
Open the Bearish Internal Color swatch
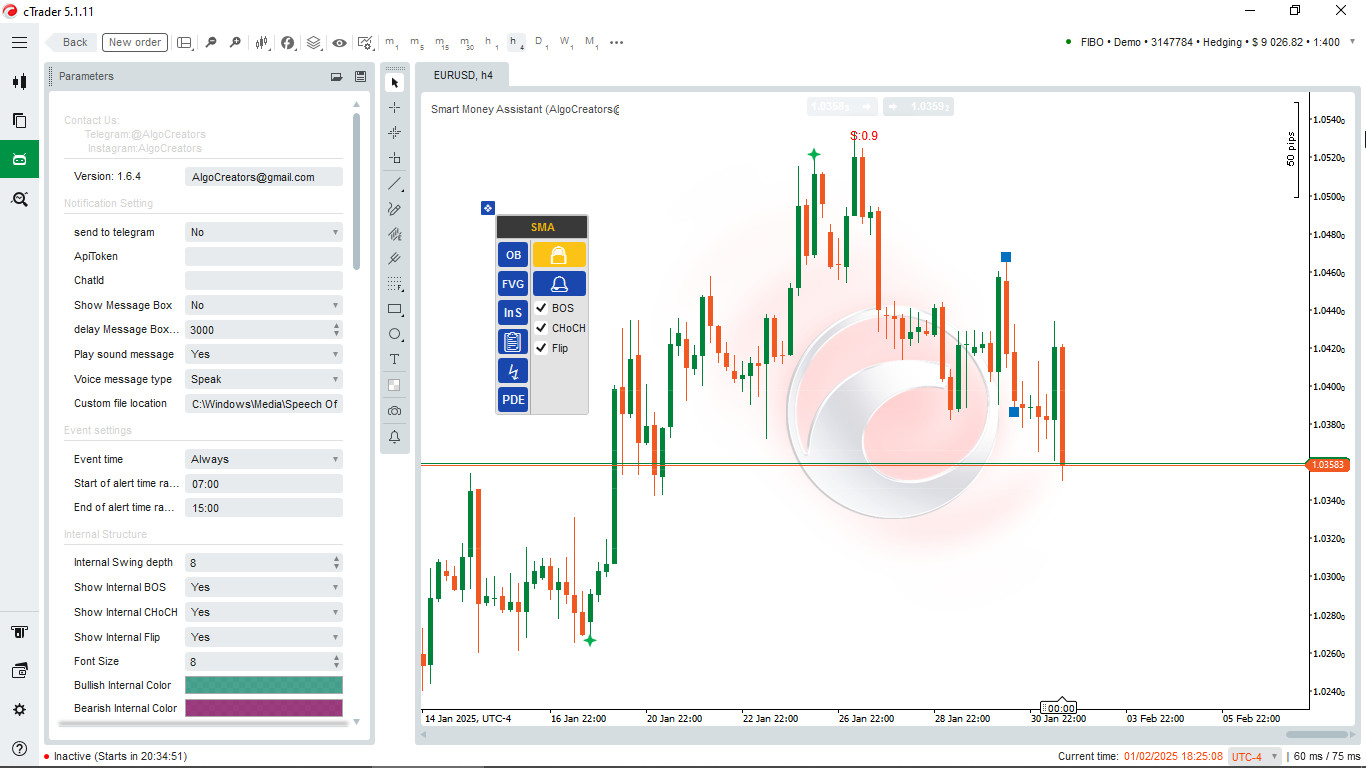(x=264, y=708)
